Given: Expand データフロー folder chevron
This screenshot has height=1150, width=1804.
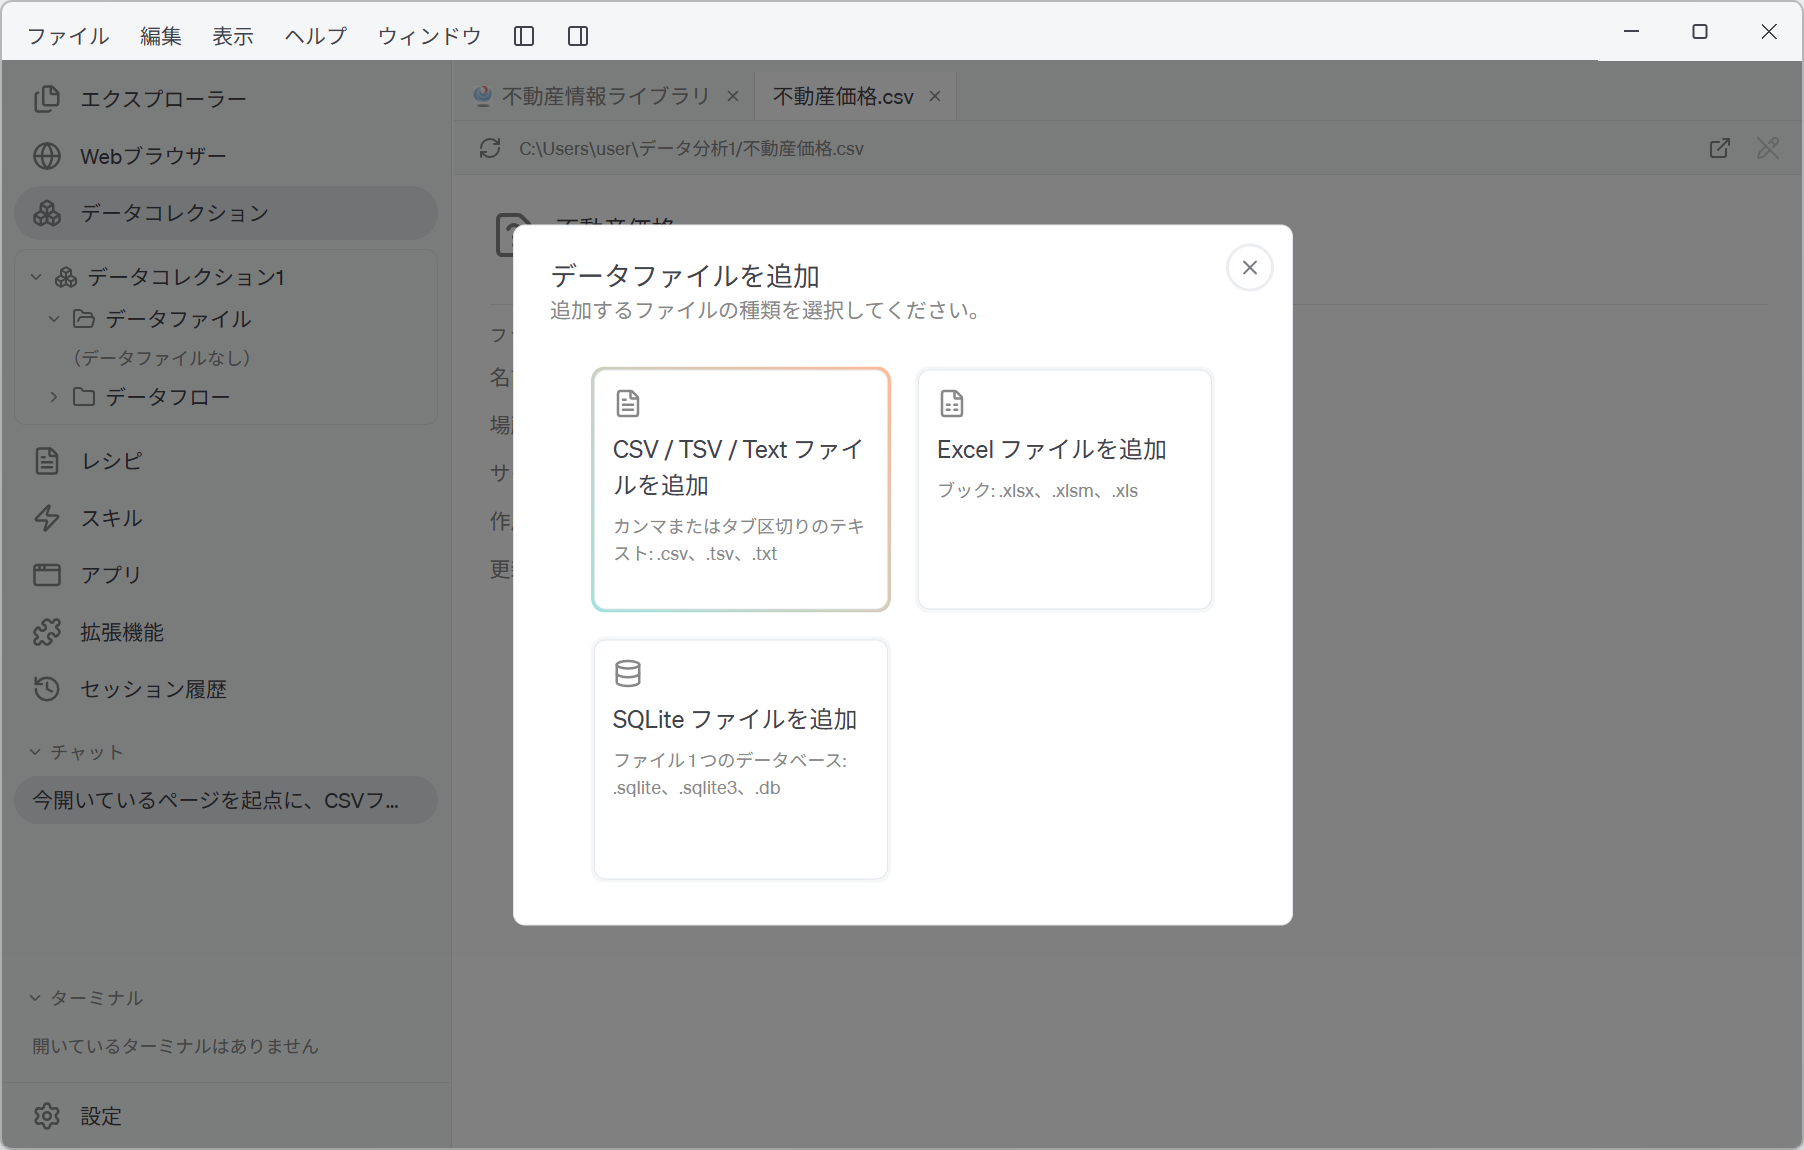Looking at the screenshot, I should click(54, 397).
